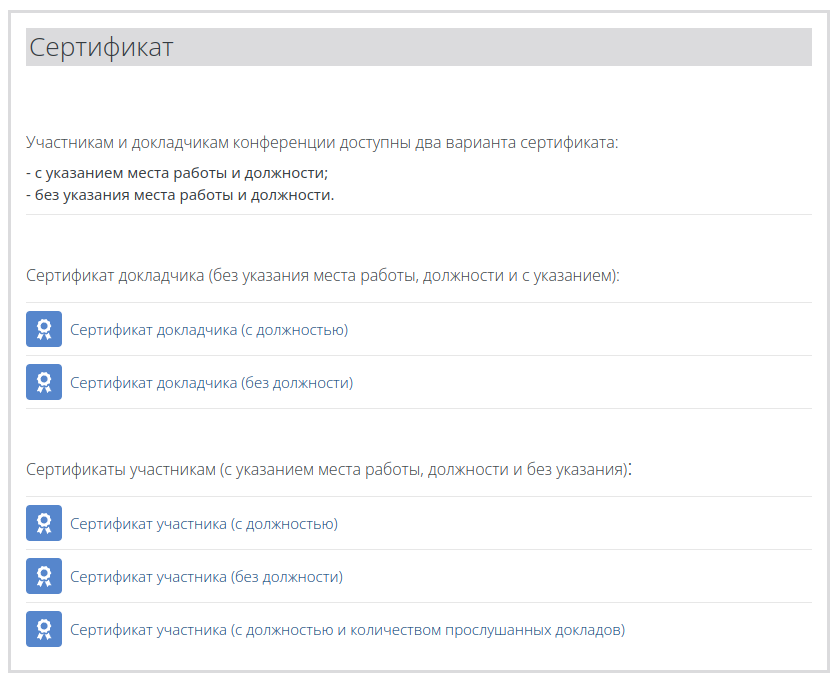840x682 pixels.
Task: Click the line - с указанием места работы и должности
Action: click(177, 173)
